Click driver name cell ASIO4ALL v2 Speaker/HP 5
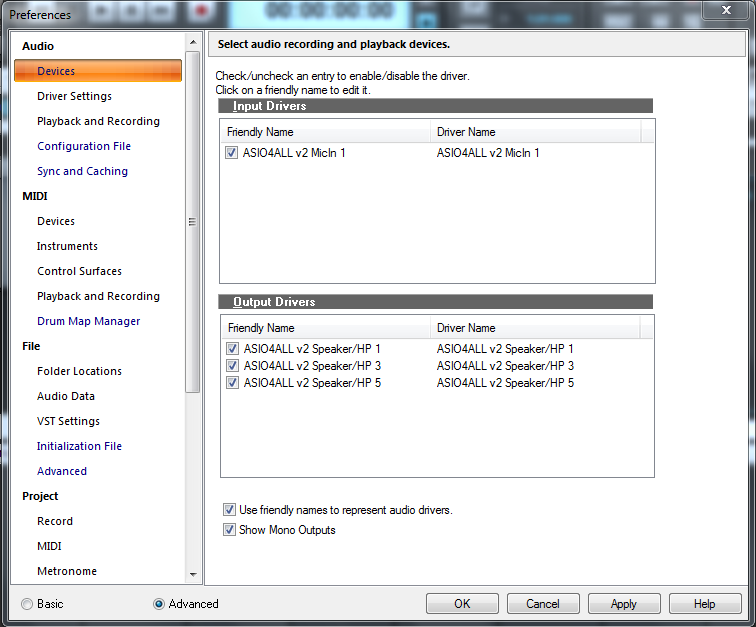756x627 pixels. [505, 383]
